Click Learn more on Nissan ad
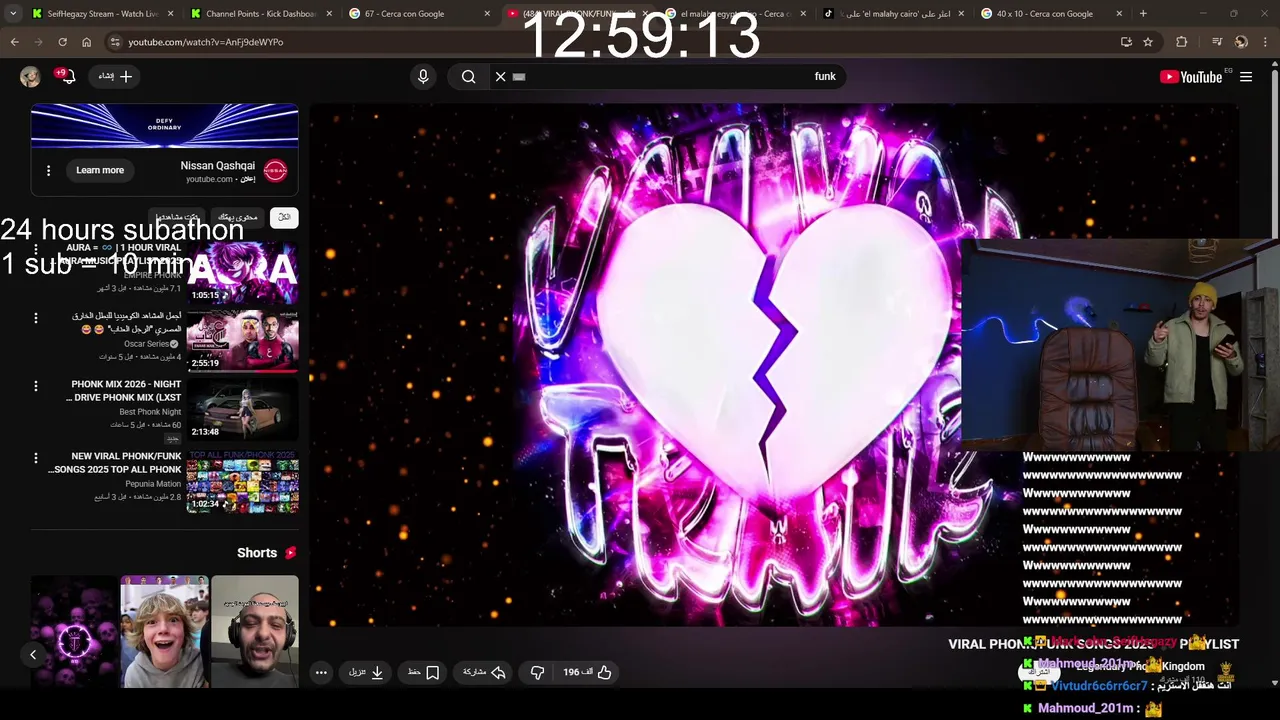 coord(100,170)
